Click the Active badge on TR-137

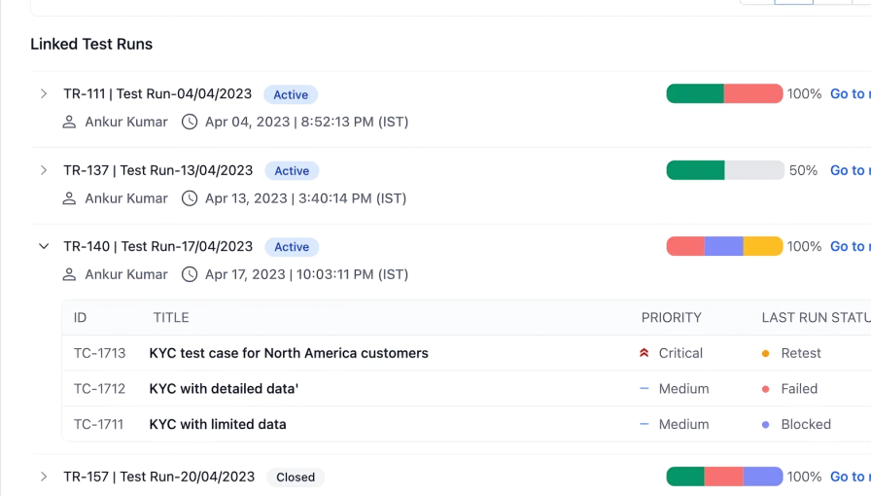coord(291,171)
